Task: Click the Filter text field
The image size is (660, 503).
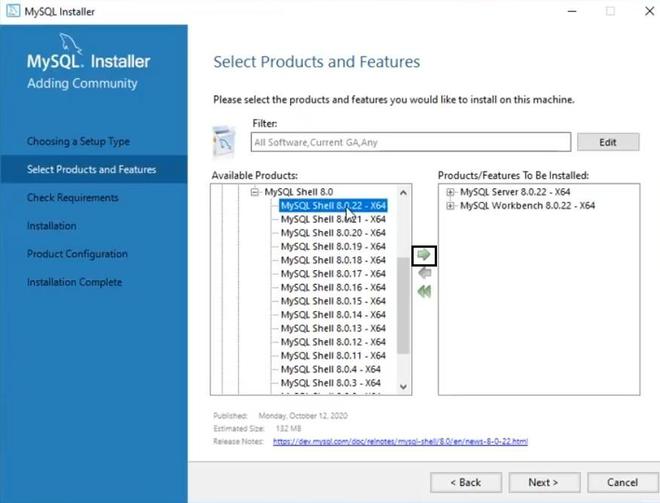Action: [411, 142]
